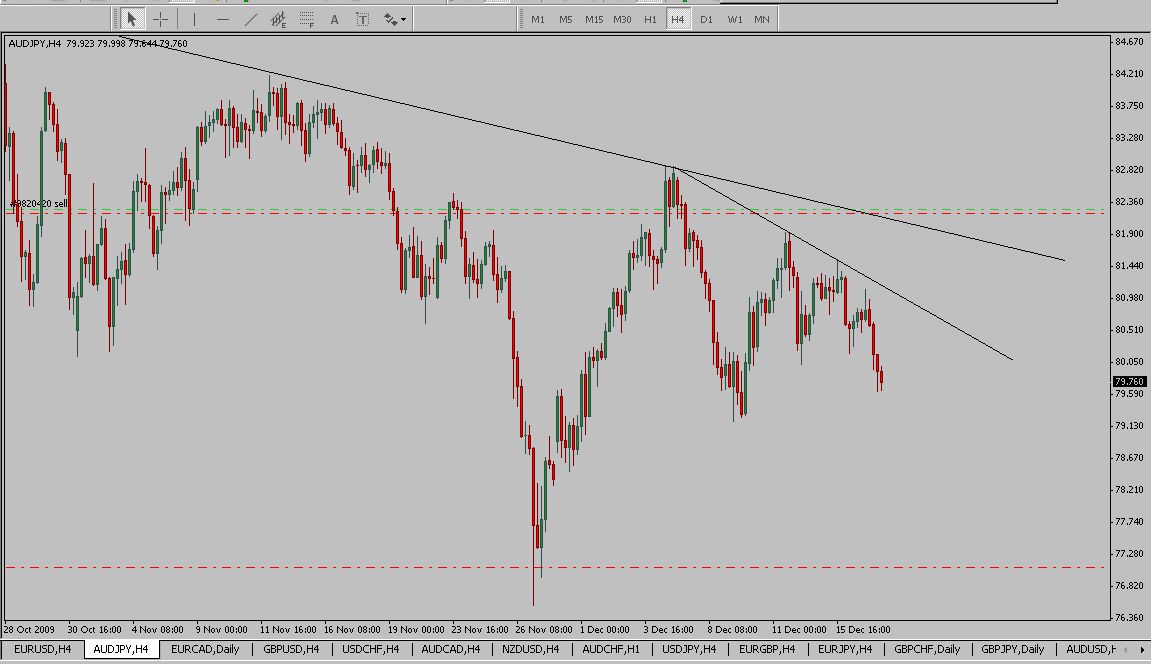Image resolution: width=1151 pixels, height=664 pixels.
Task: Select the text label tool
Action: coord(362,19)
